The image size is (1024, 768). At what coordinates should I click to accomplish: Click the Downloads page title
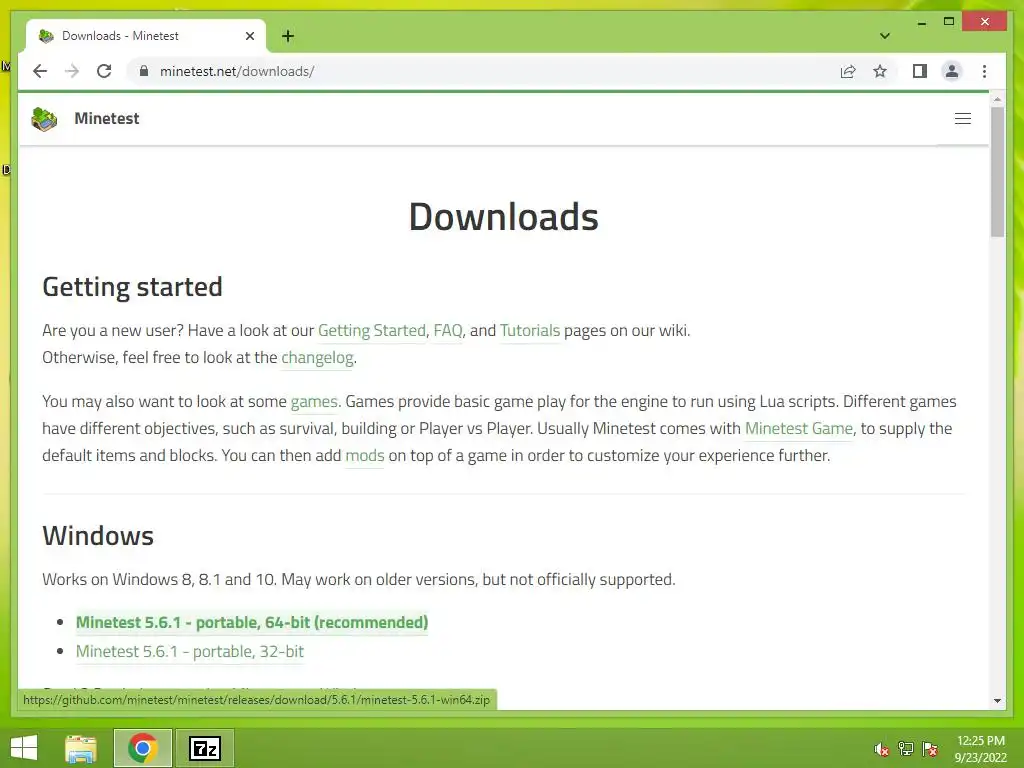(x=504, y=217)
